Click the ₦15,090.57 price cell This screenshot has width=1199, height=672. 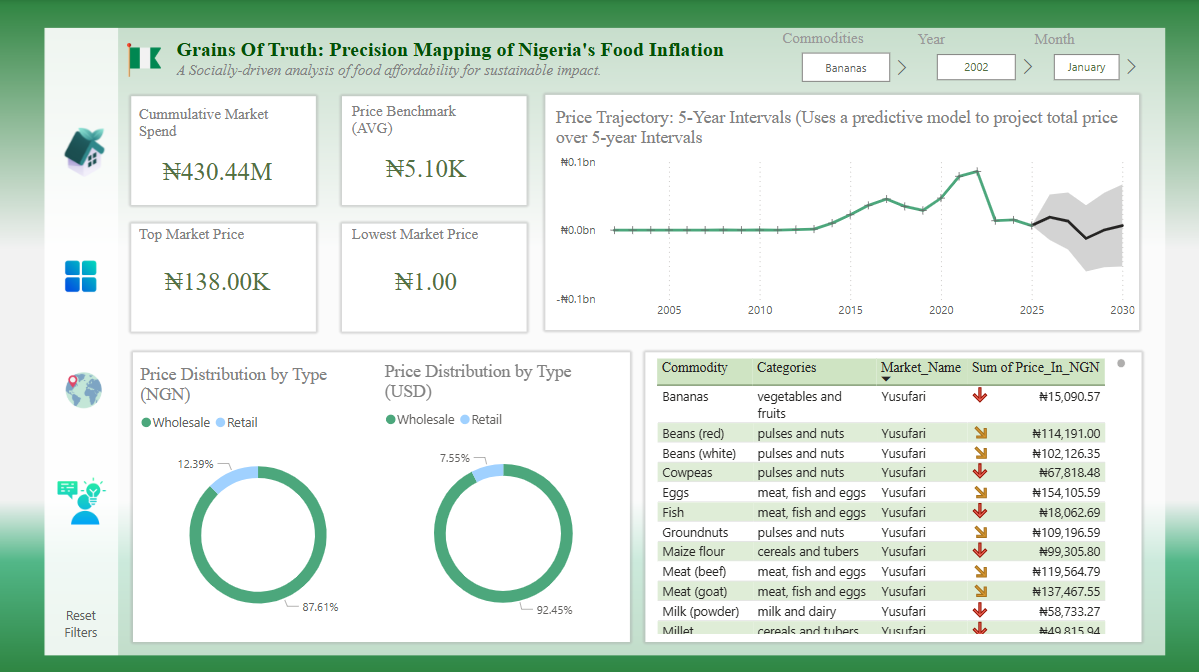(1069, 397)
